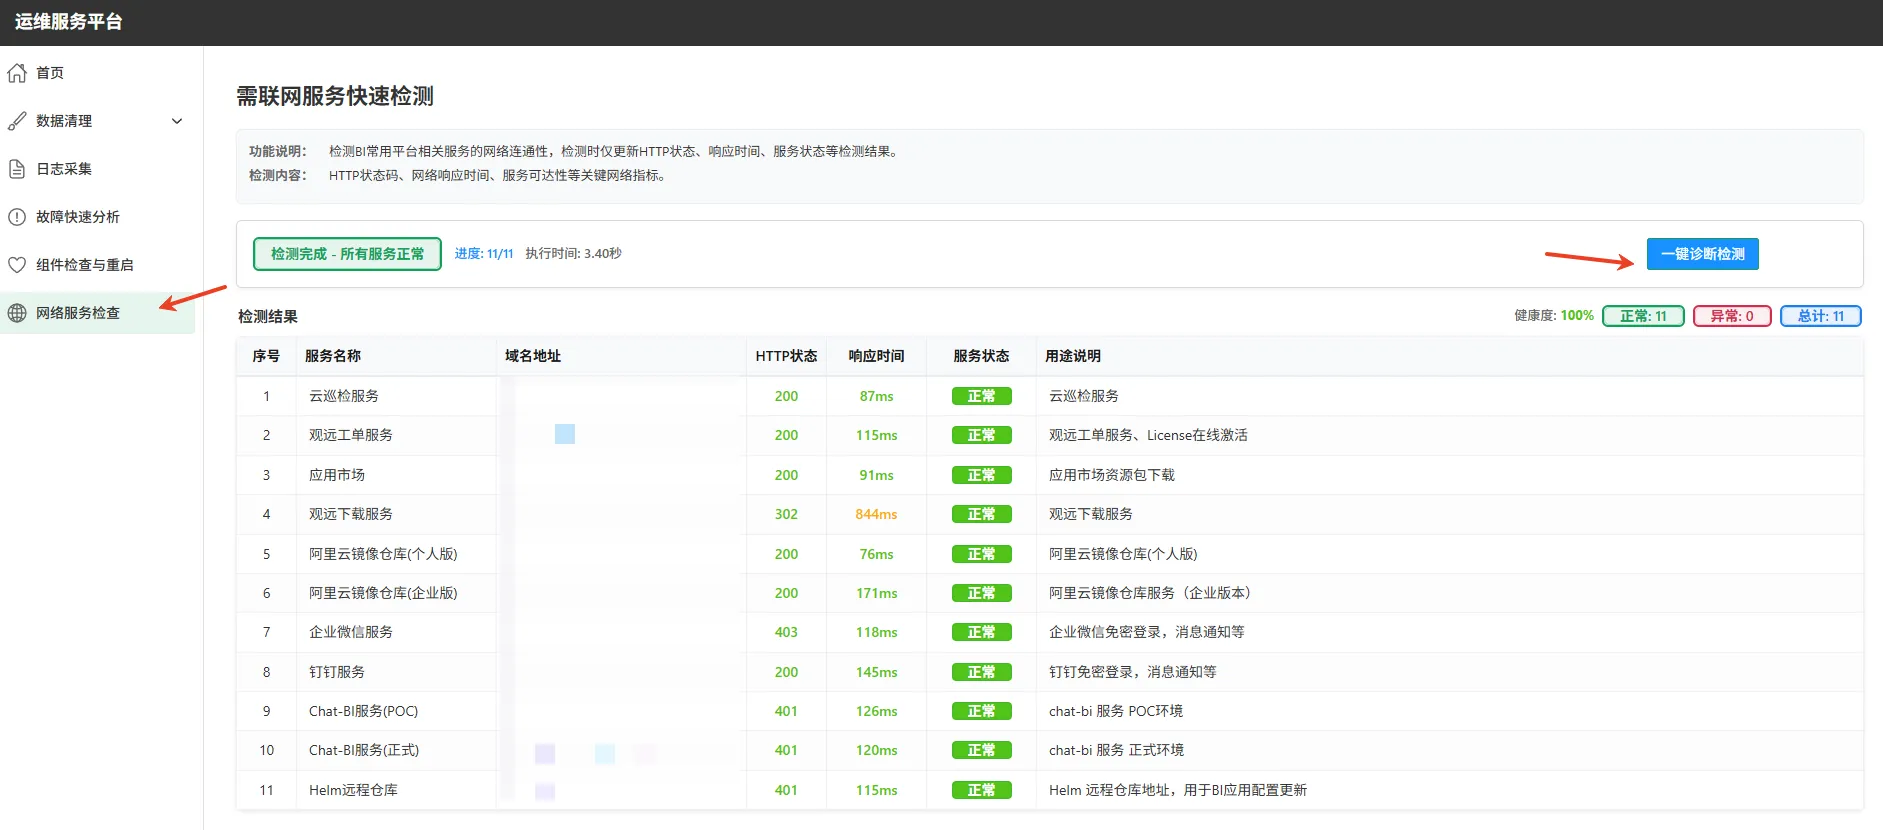Image resolution: width=1883 pixels, height=830 pixels.
Task: Click the globe icon for 网络服务检查
Action: click(17, 313)
